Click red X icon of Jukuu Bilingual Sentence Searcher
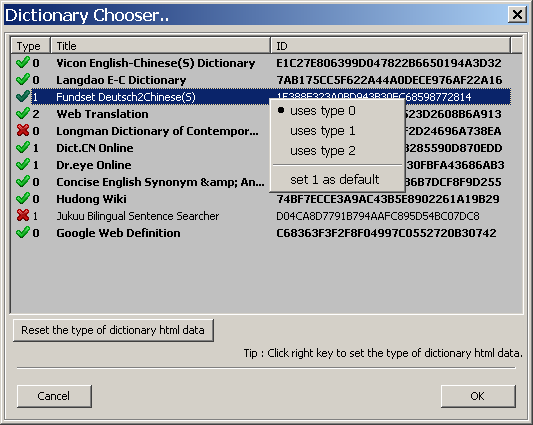Viewport: 533px width, 425px height. pos(23,215)
